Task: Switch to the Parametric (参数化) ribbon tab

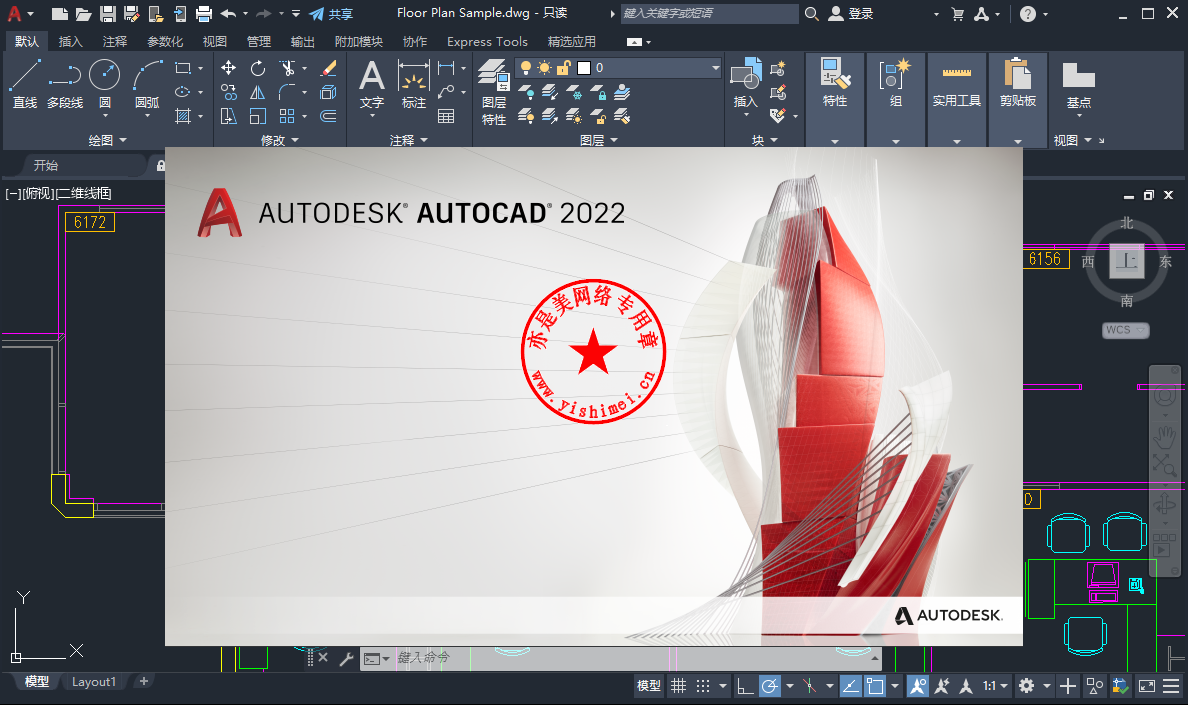Action: [165, 42]
